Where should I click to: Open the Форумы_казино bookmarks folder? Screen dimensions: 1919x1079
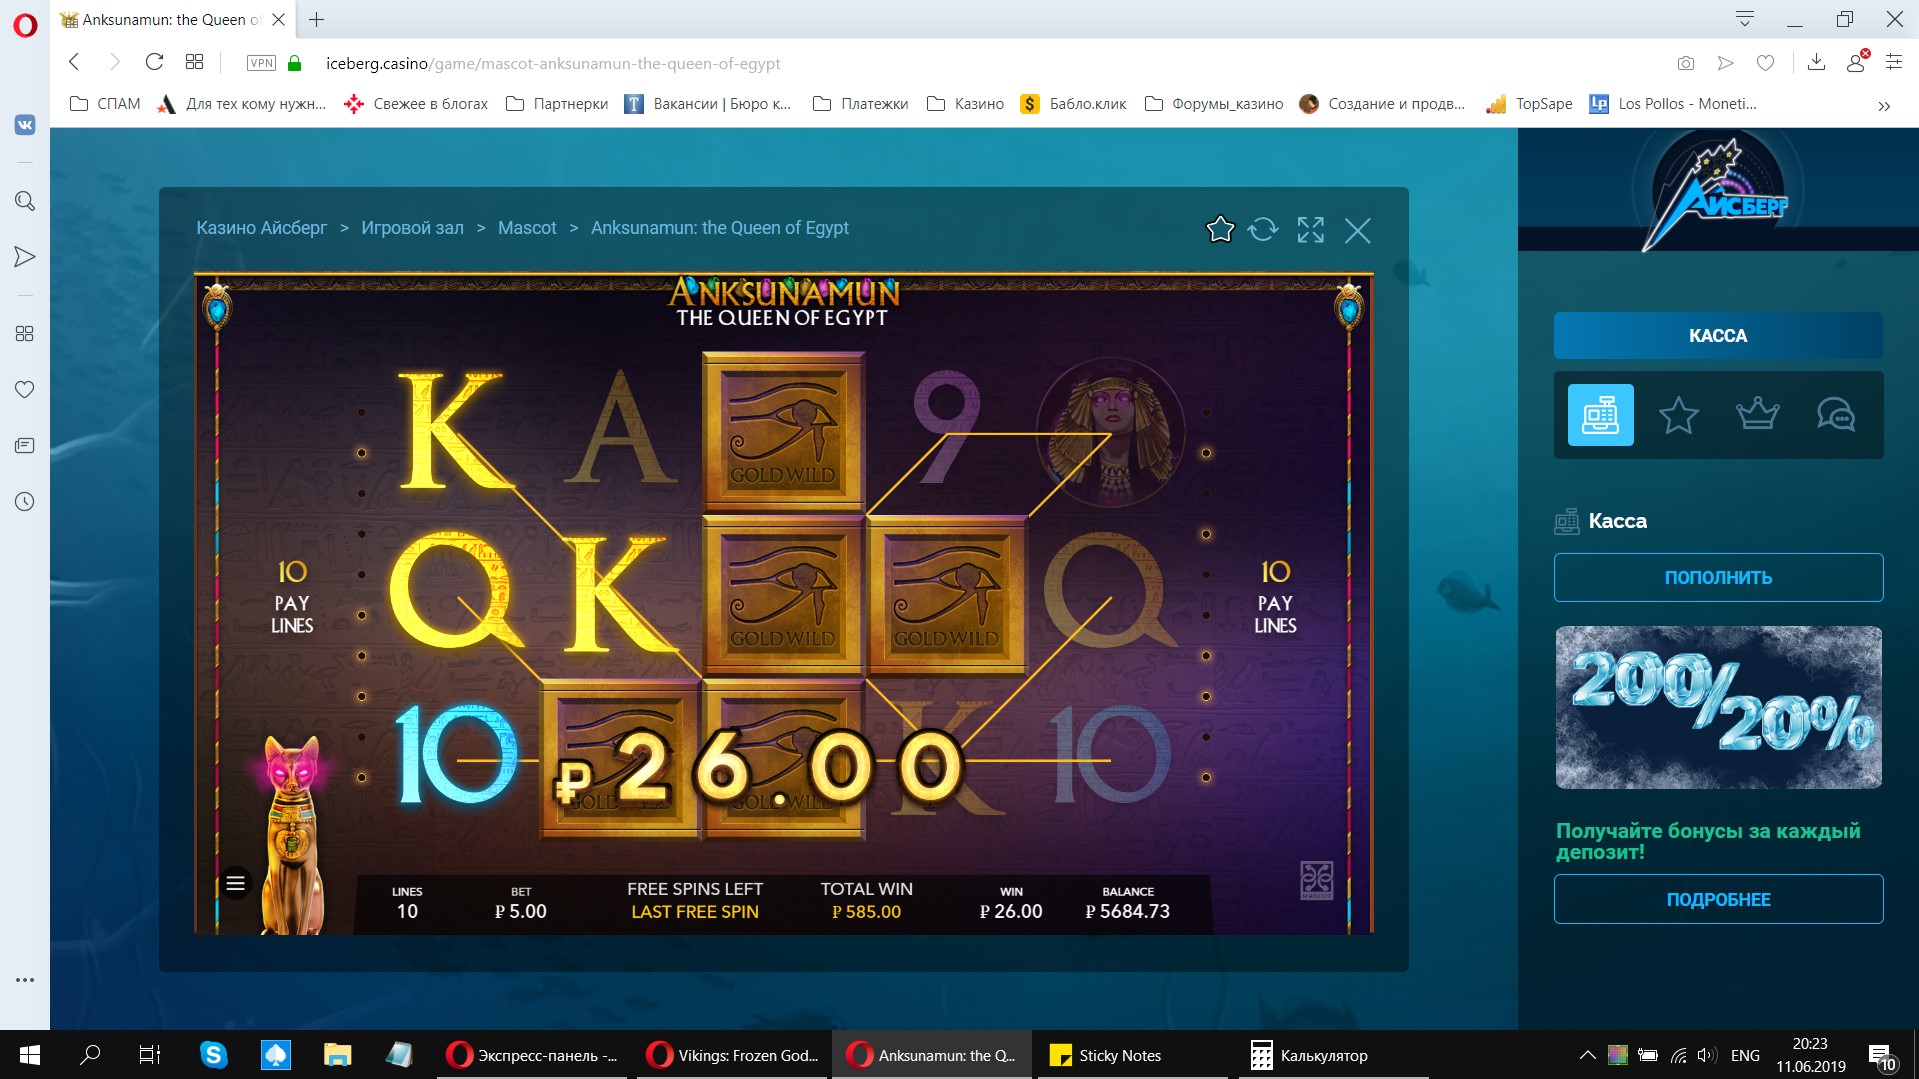tap(1214, 104)
